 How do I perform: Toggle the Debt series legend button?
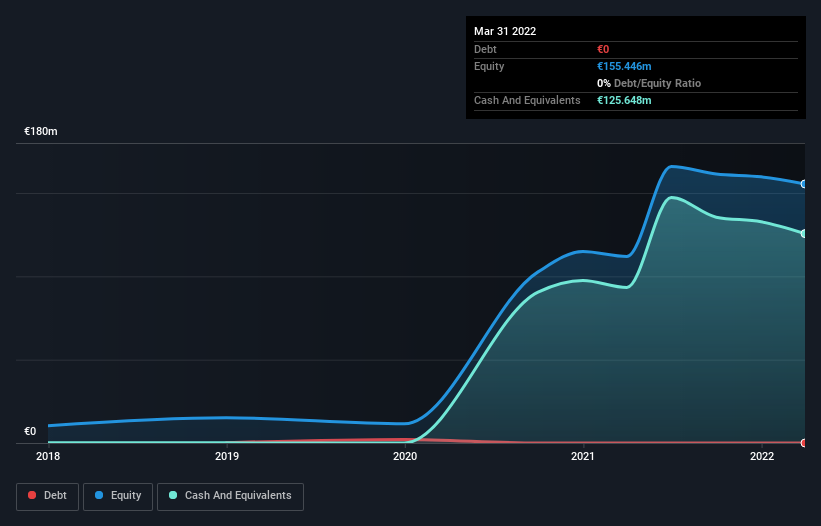[x=47, y=496]
